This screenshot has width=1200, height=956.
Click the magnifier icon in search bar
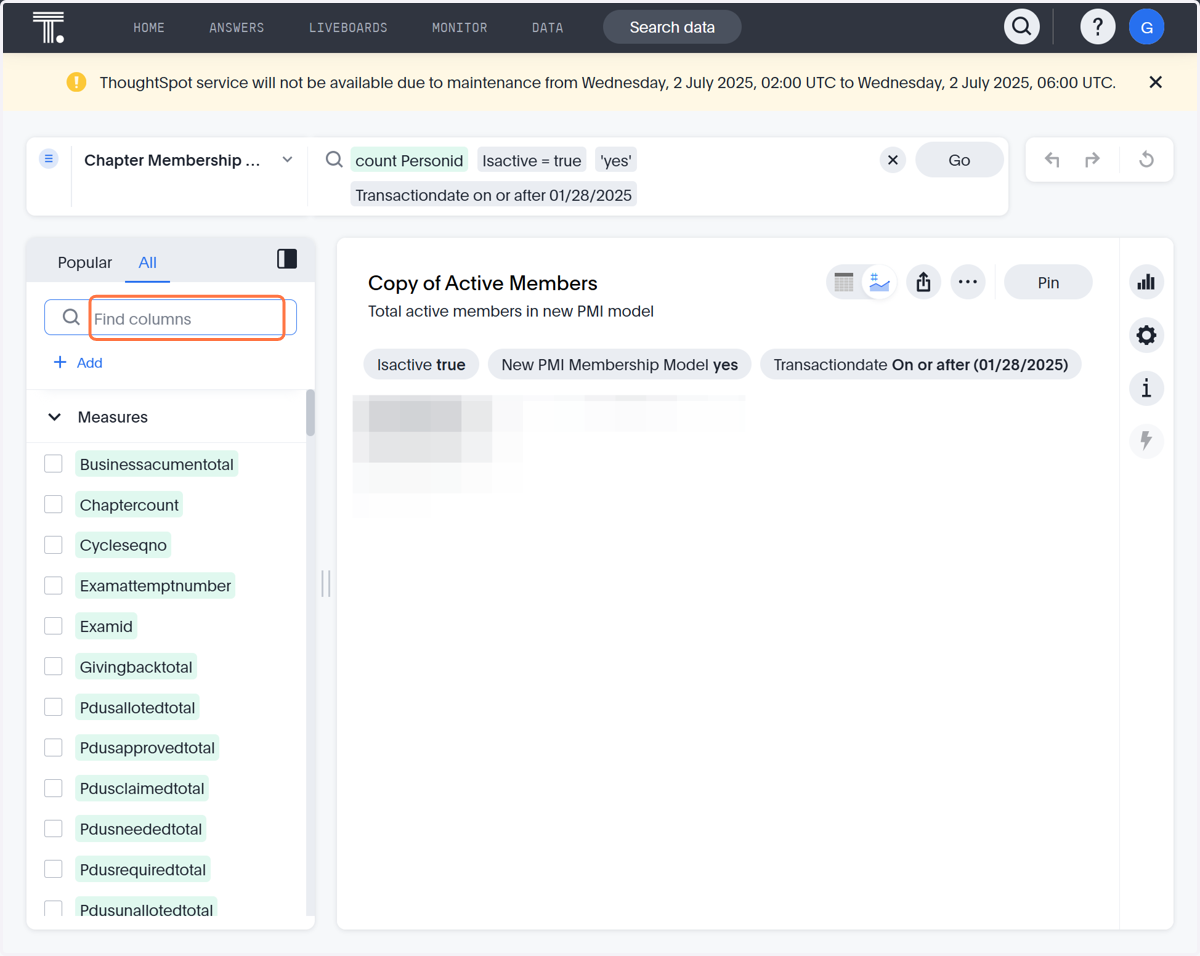(334, 160)
